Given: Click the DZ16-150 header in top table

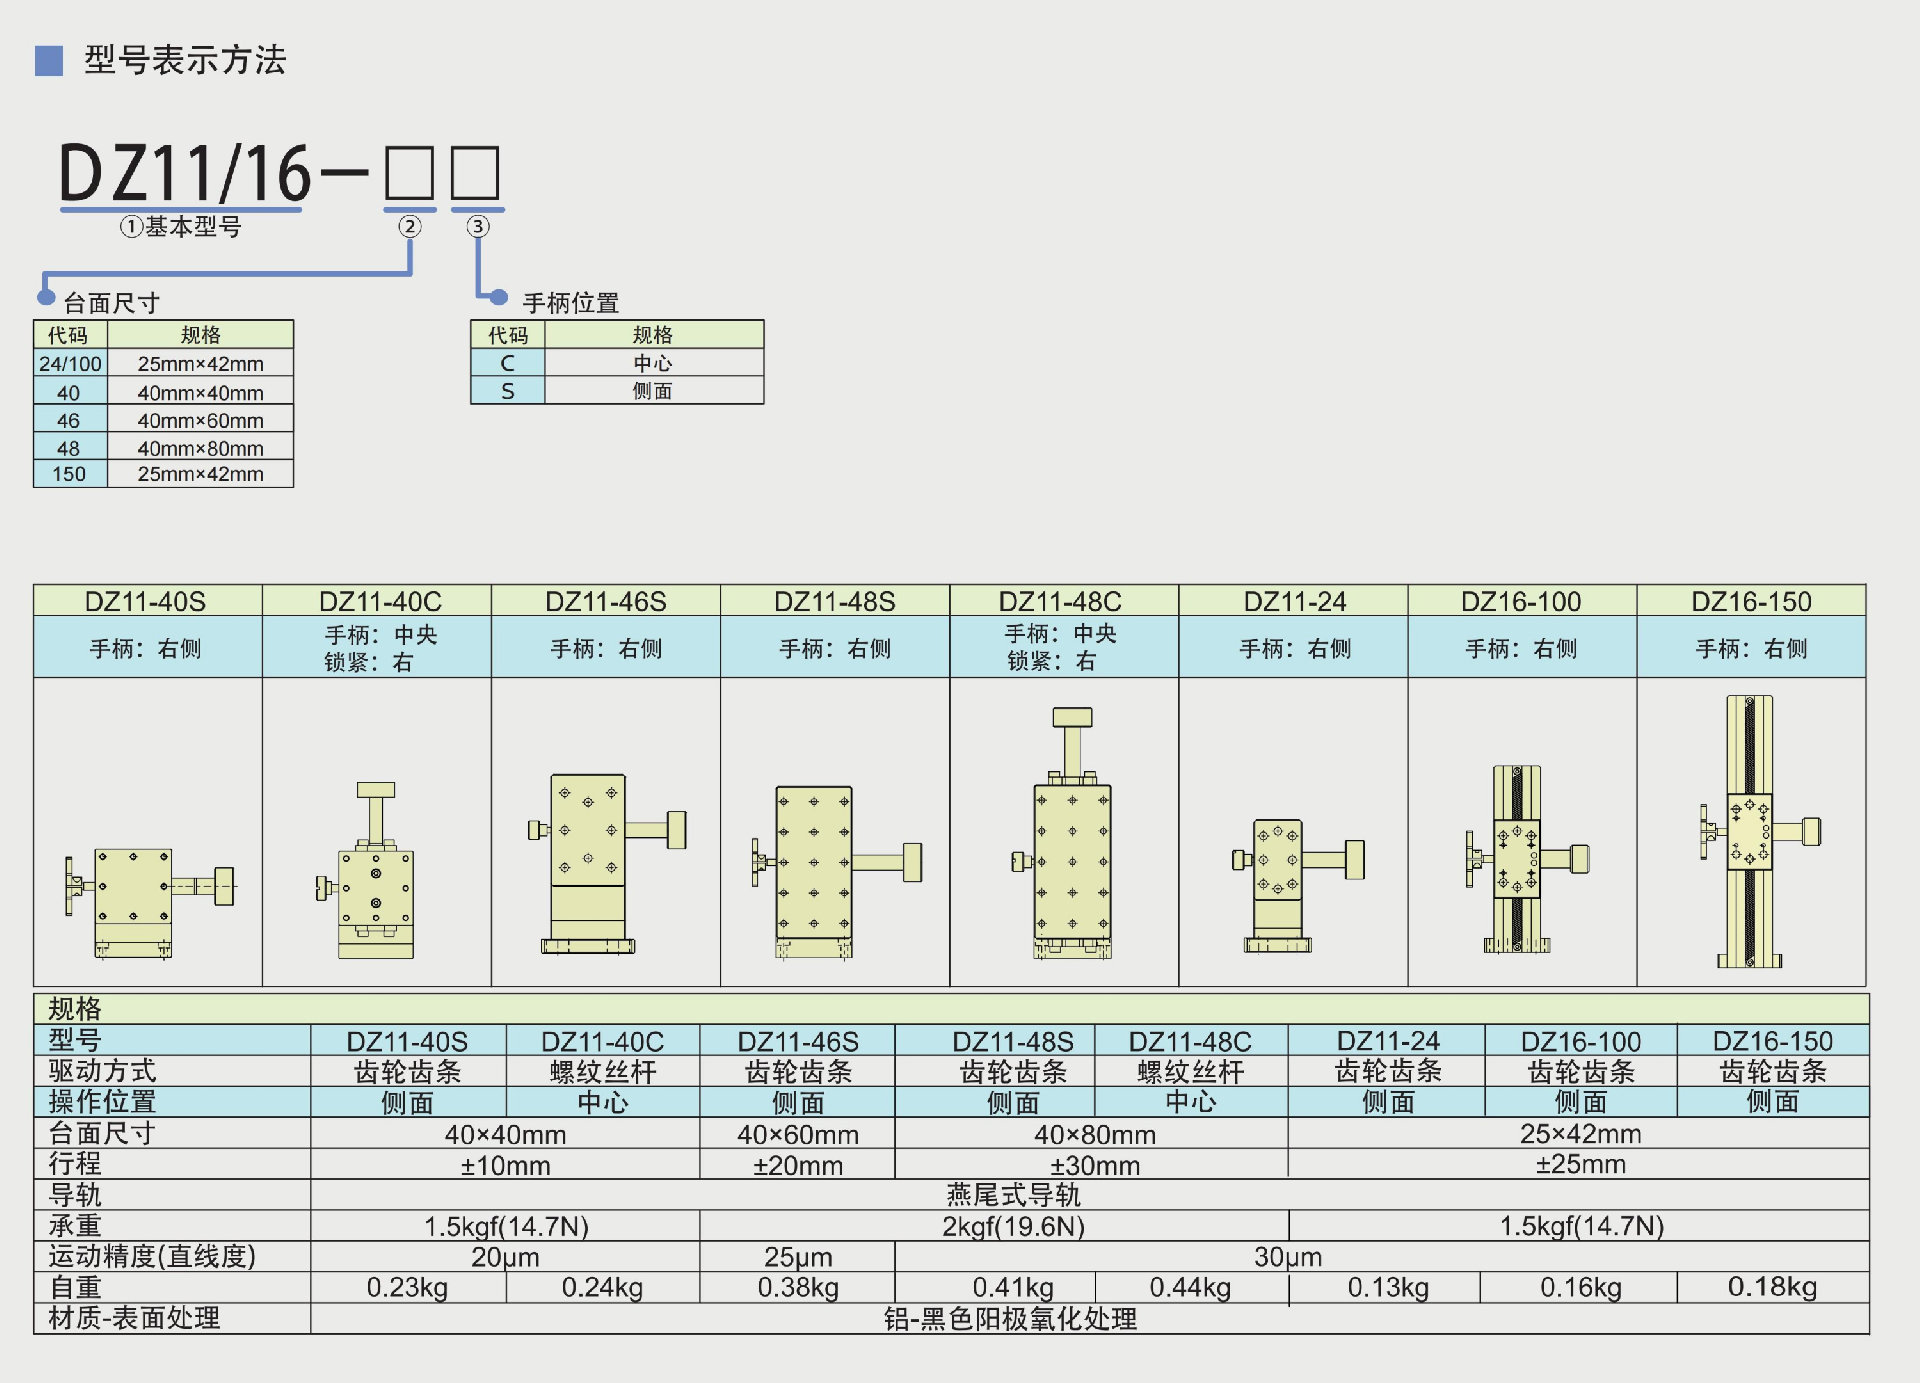Looking at the screenshot, I should (1751, 601).
